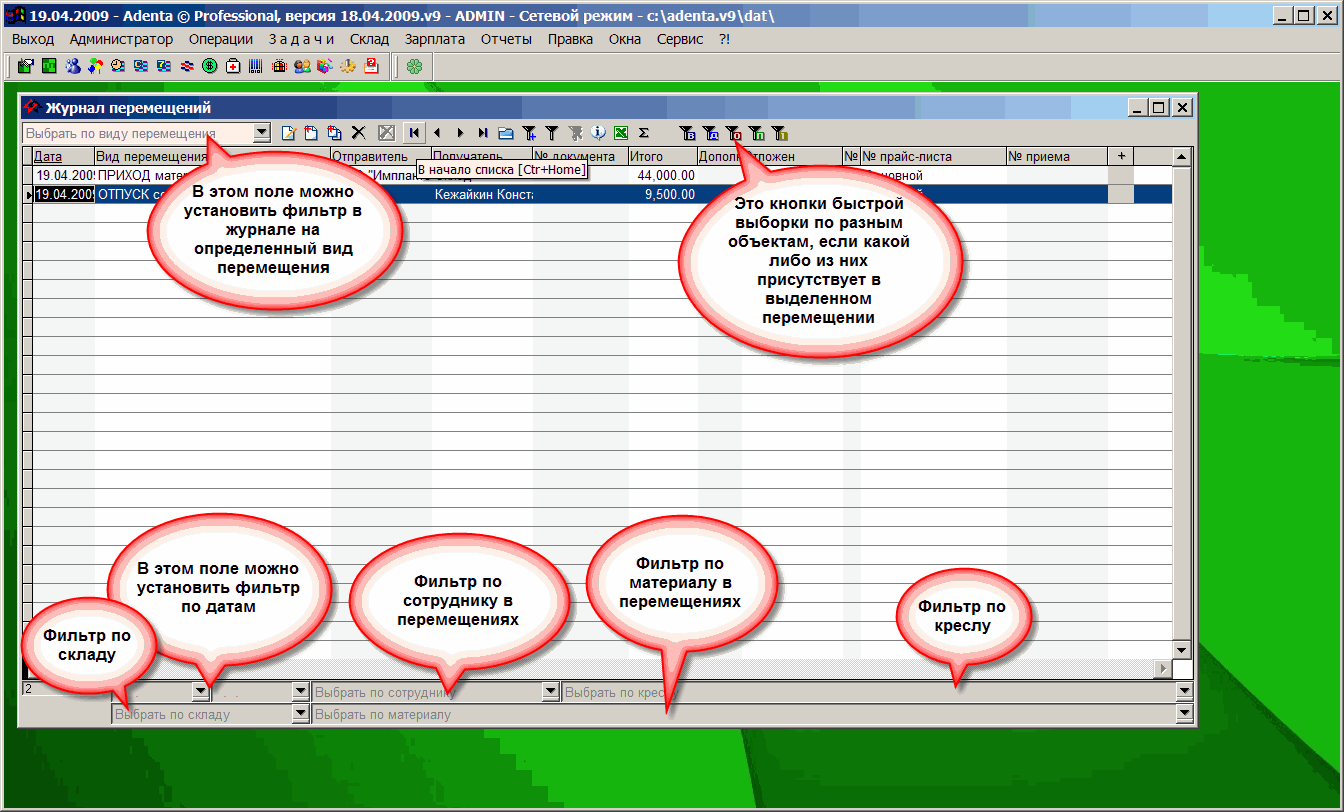Click the new document pencil icon
This screenshot has width=1344, height=812.
tap(289, 132)
